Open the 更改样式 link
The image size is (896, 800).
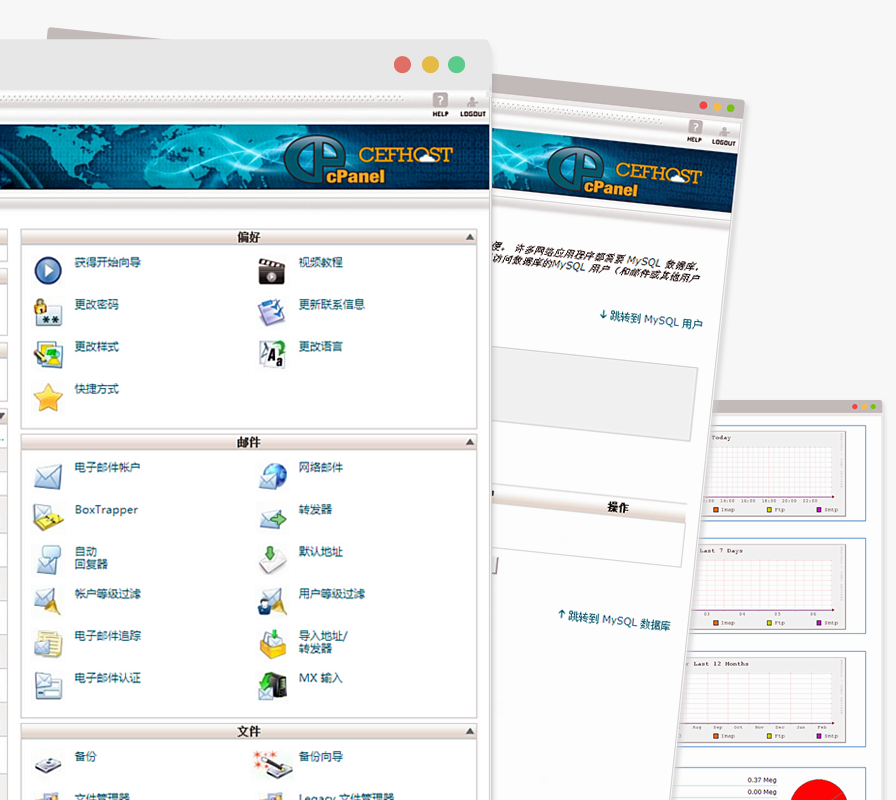point(97,347)
